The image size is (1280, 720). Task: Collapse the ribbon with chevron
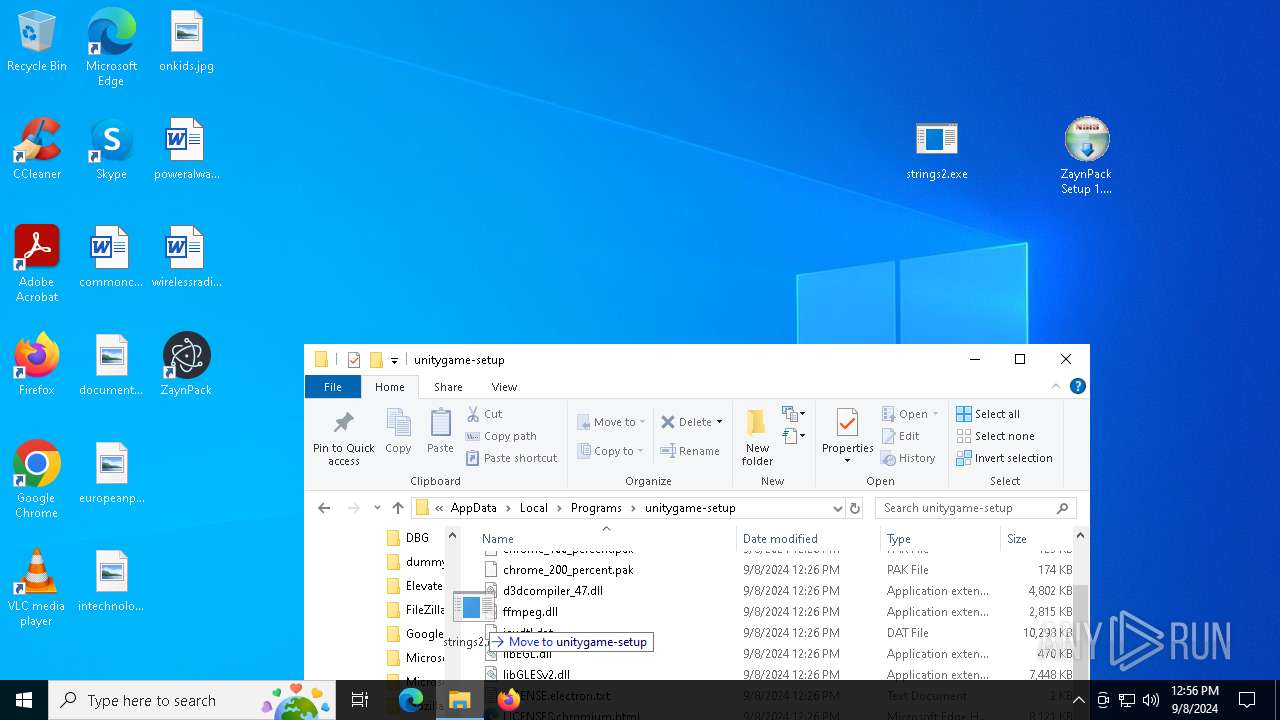[1056, 387]
